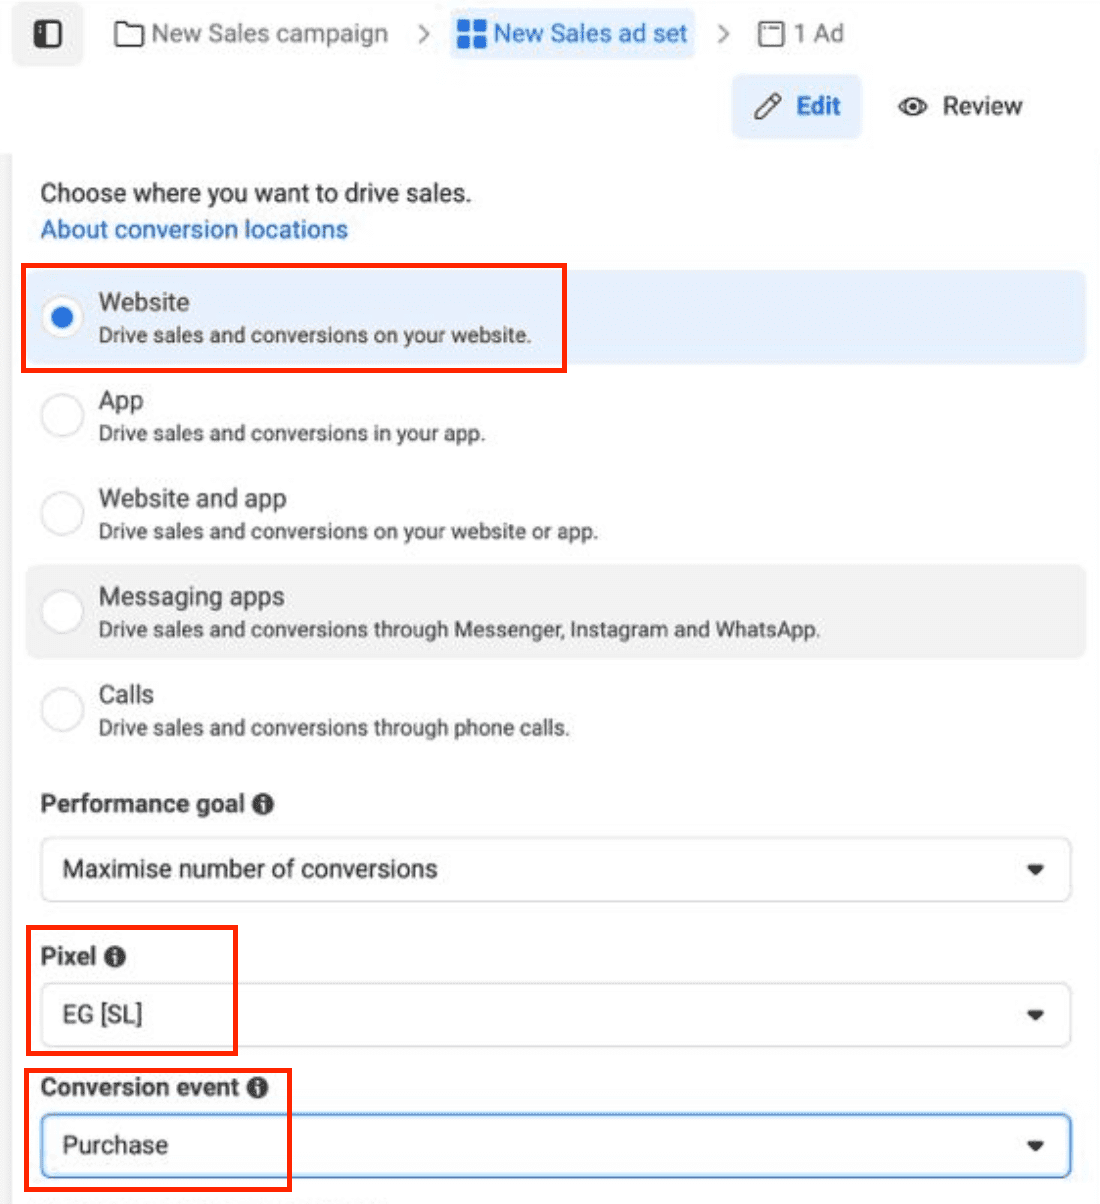Image resolution: width=1100 pixels, height=1204 pixels.
Task: Open the Pixel info icon
Action: tap(115, 957)
